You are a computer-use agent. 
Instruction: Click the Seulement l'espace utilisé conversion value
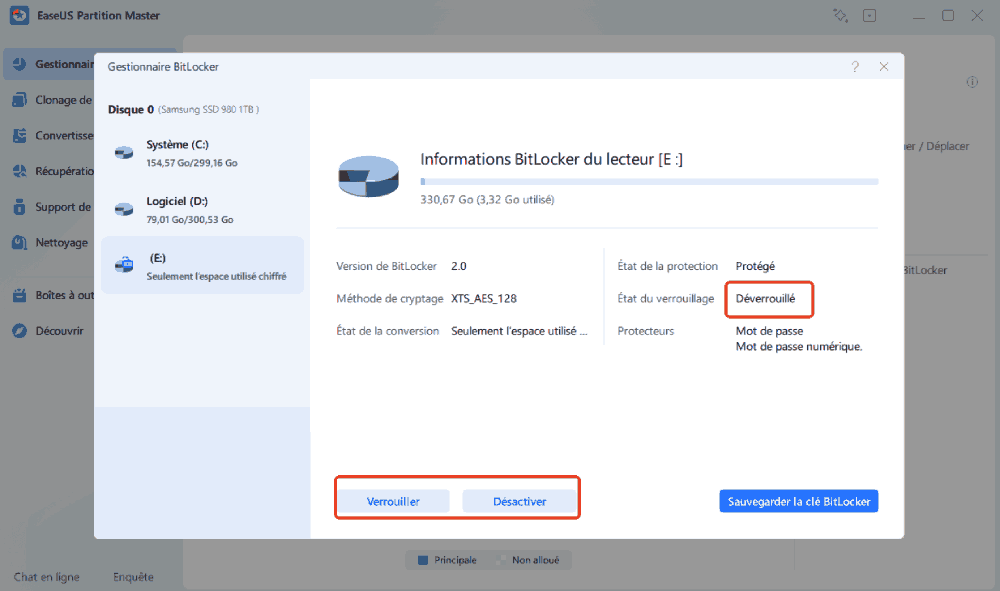(x=519, y=331)
